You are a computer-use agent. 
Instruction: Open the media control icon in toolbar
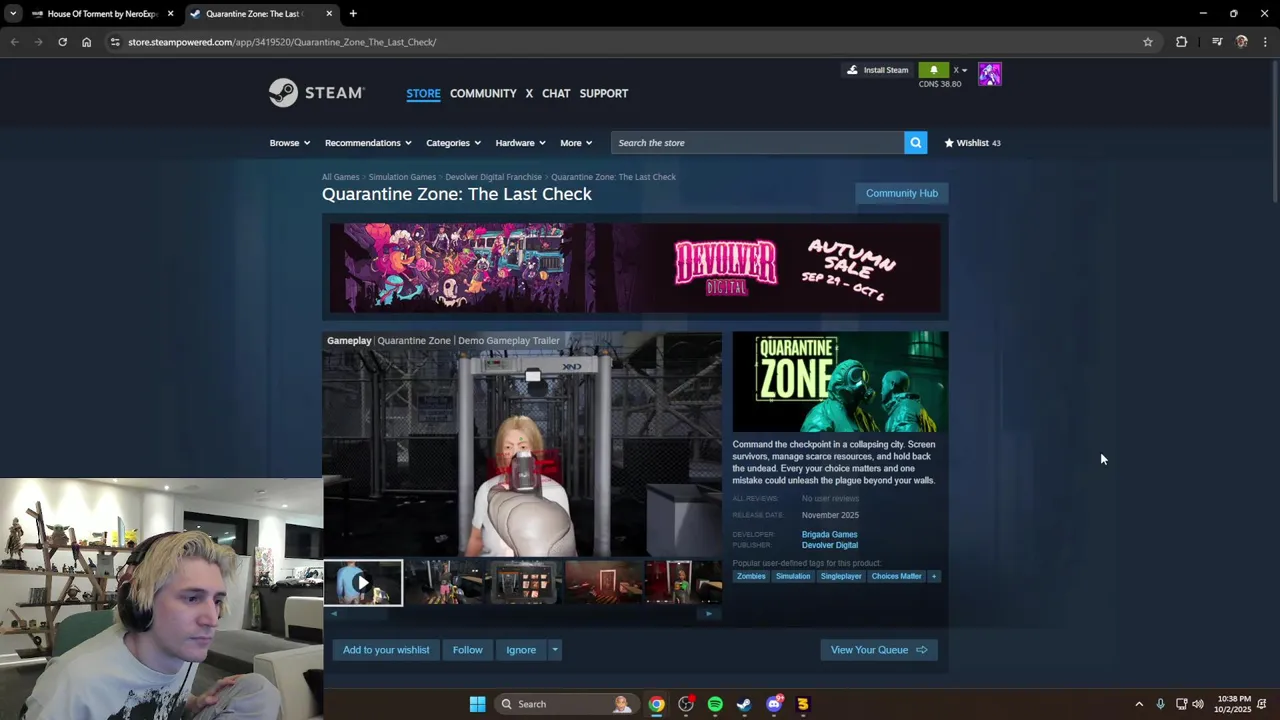[1217, 42]
